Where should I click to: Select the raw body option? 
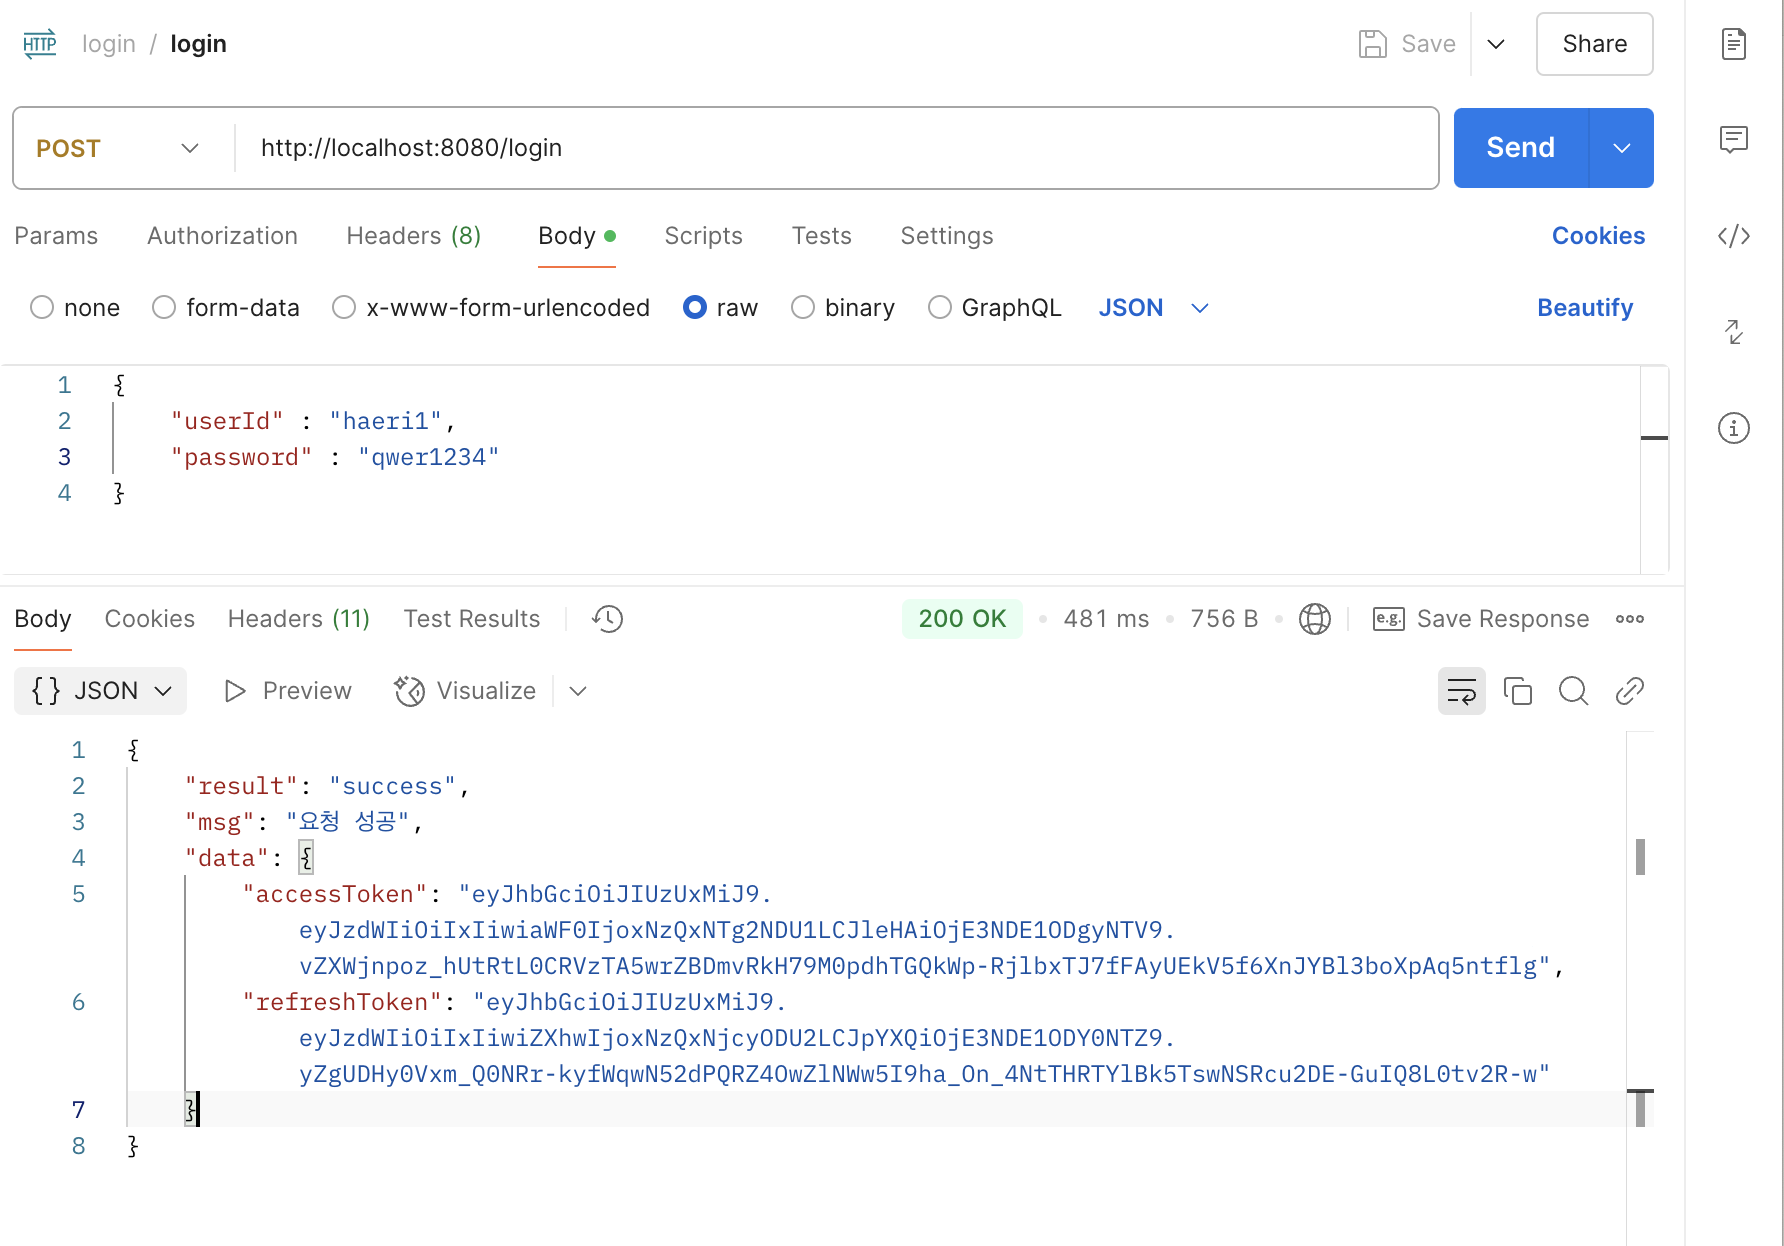point(695,308)
